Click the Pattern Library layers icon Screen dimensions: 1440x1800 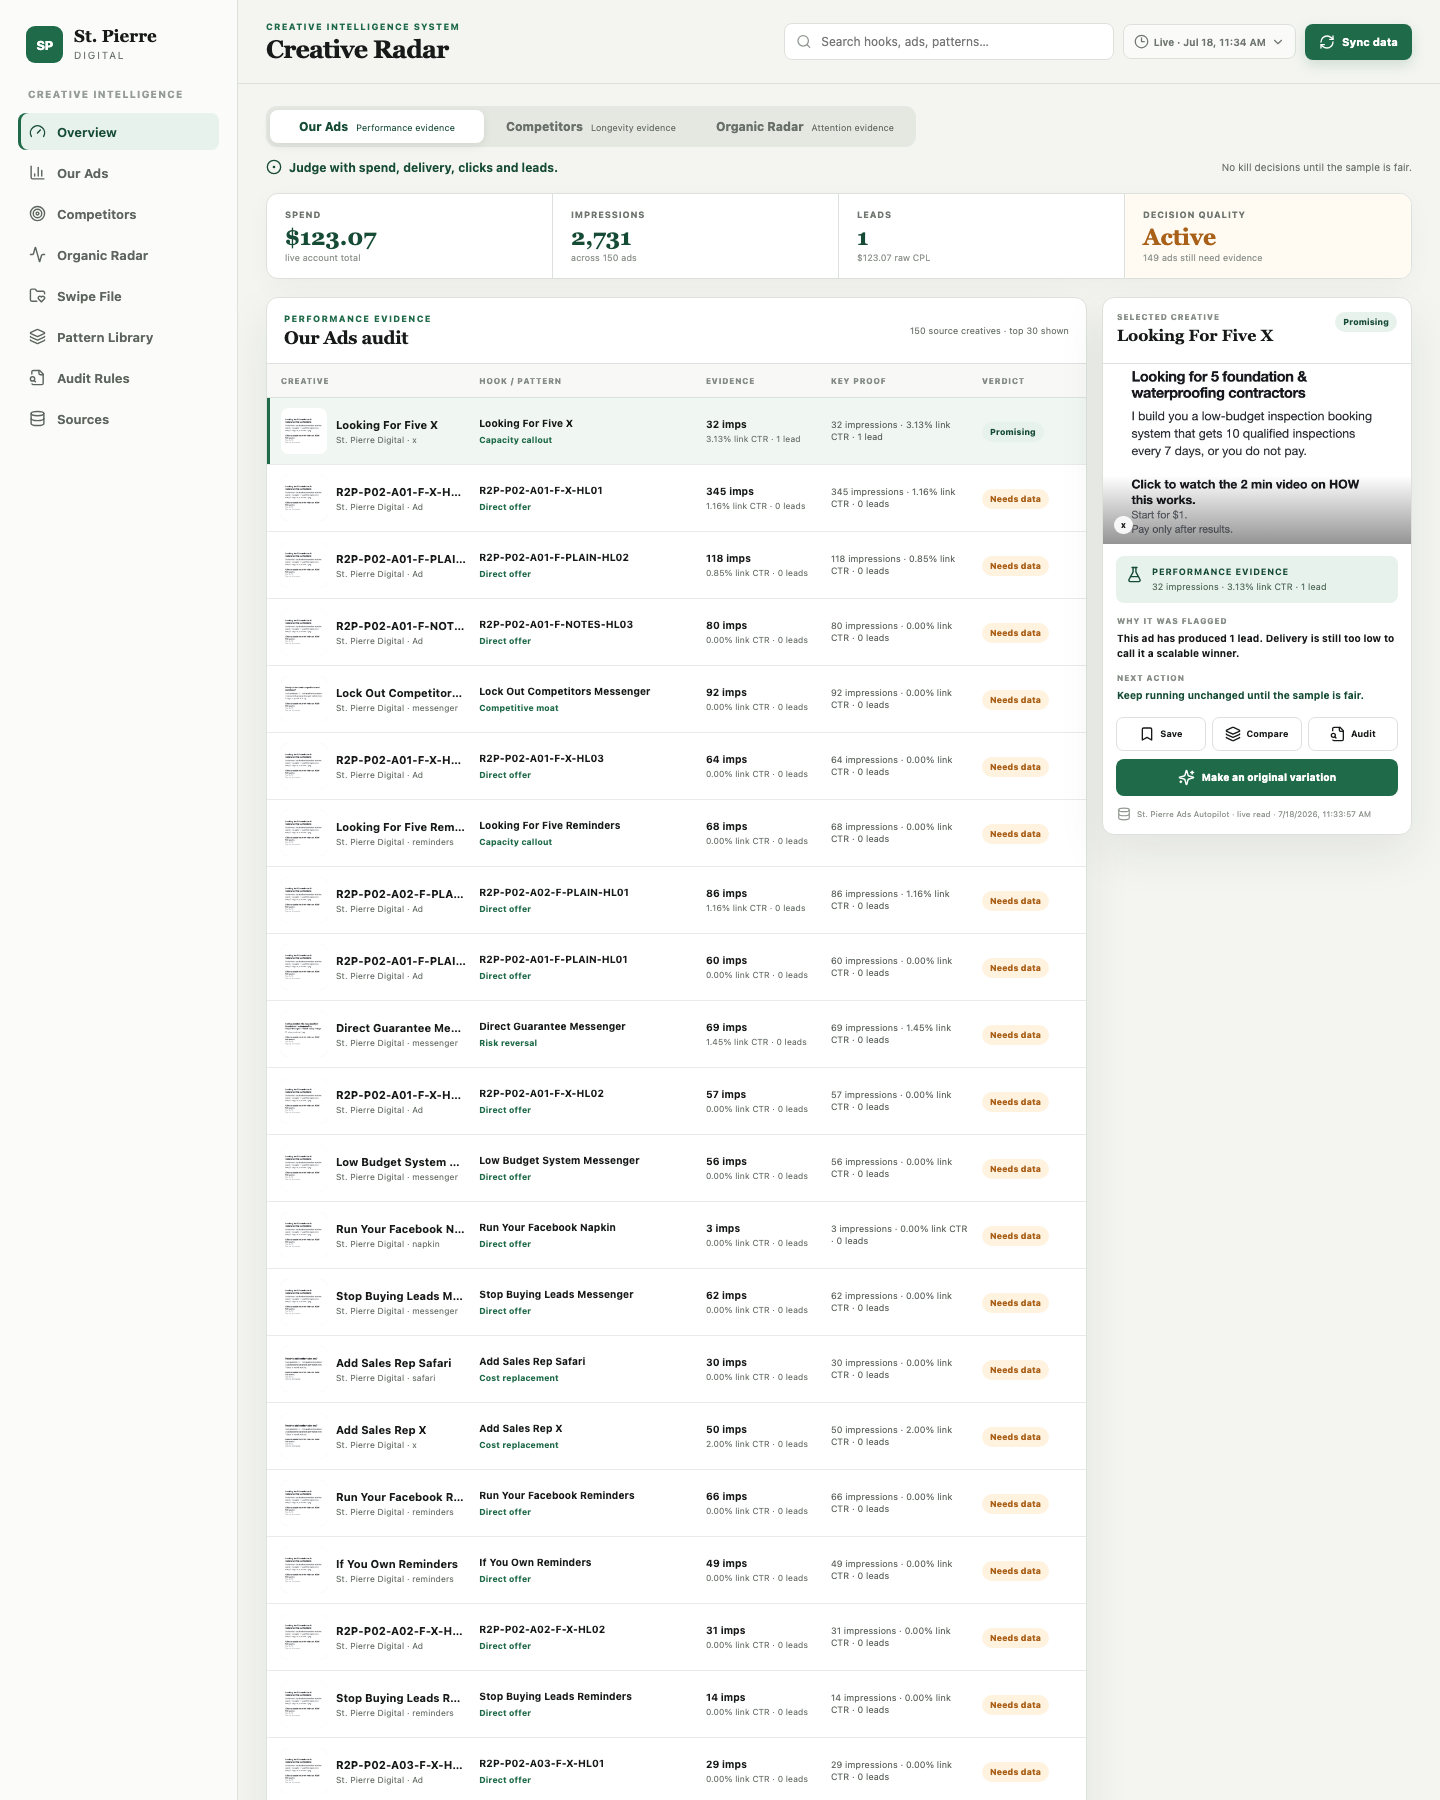(38, 337)
